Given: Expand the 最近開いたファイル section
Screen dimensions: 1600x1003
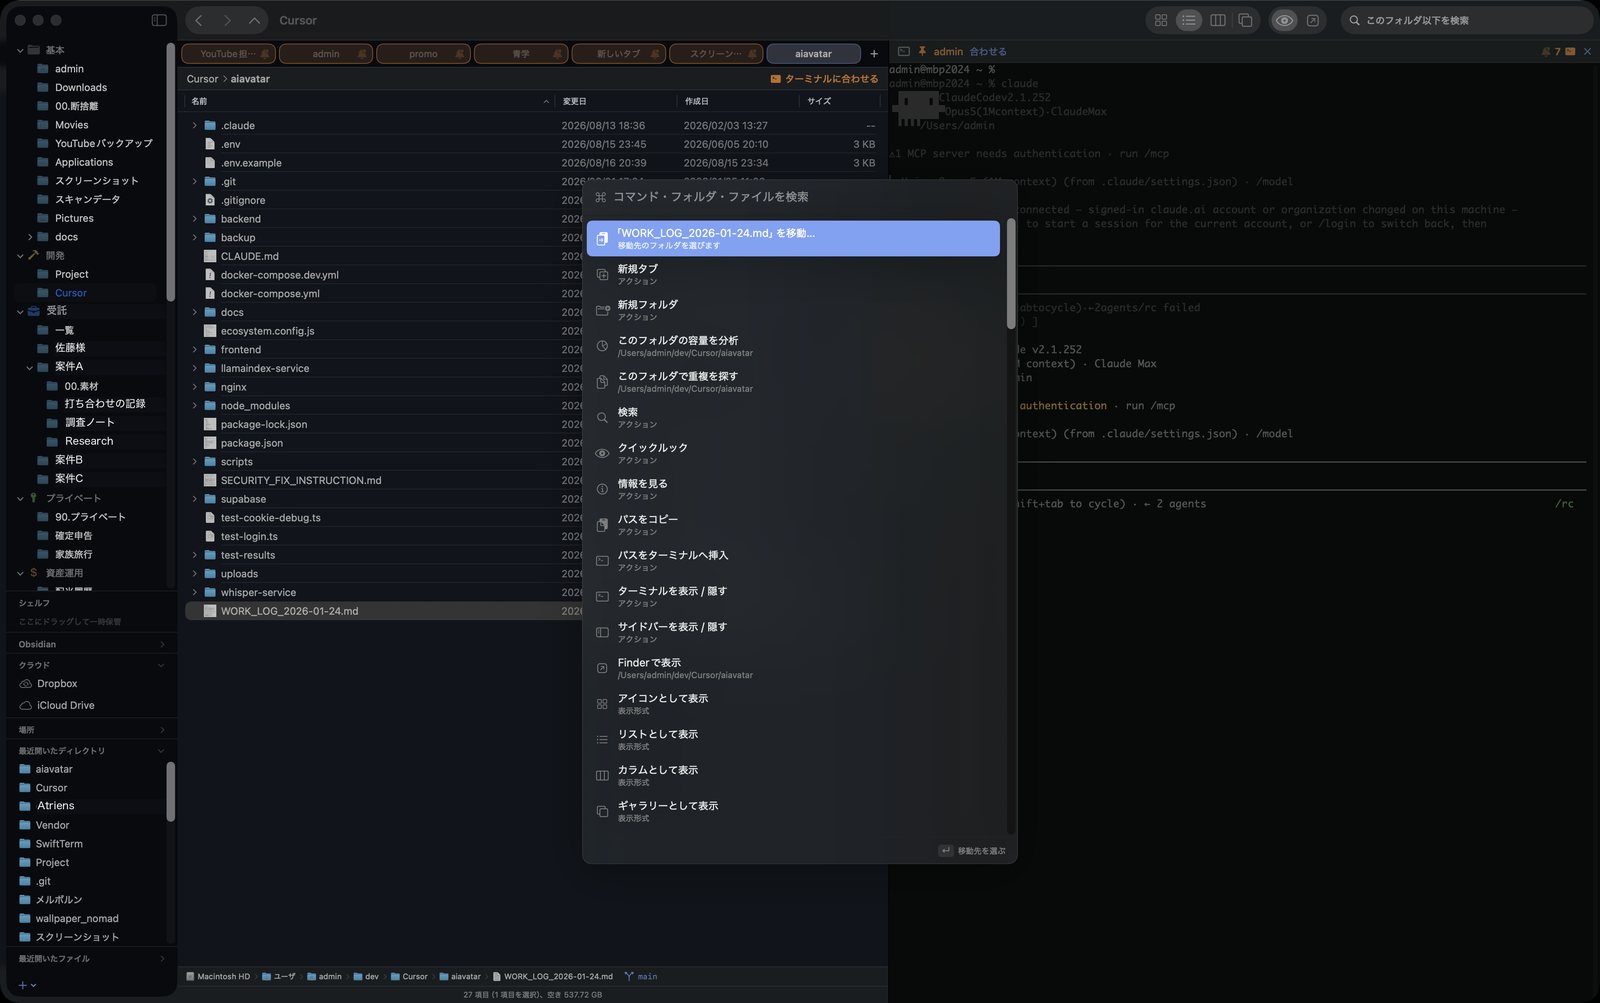Looking at the screenshot, I should (x=162, y=959).
